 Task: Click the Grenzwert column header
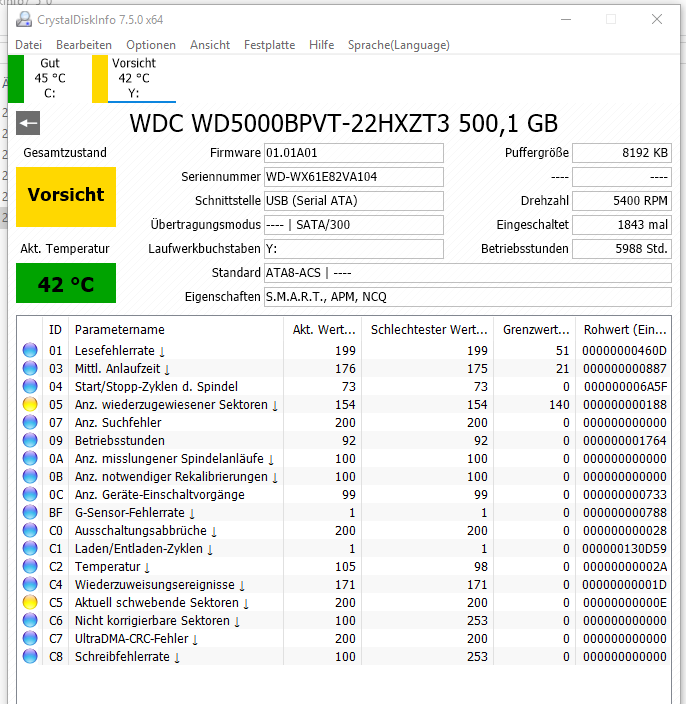click(534, 330)
